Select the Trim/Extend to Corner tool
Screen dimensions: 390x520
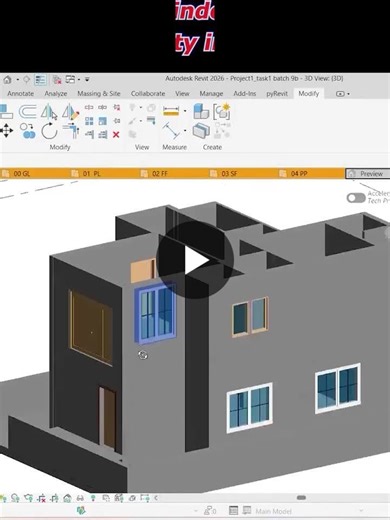click(x=71, y=131)
